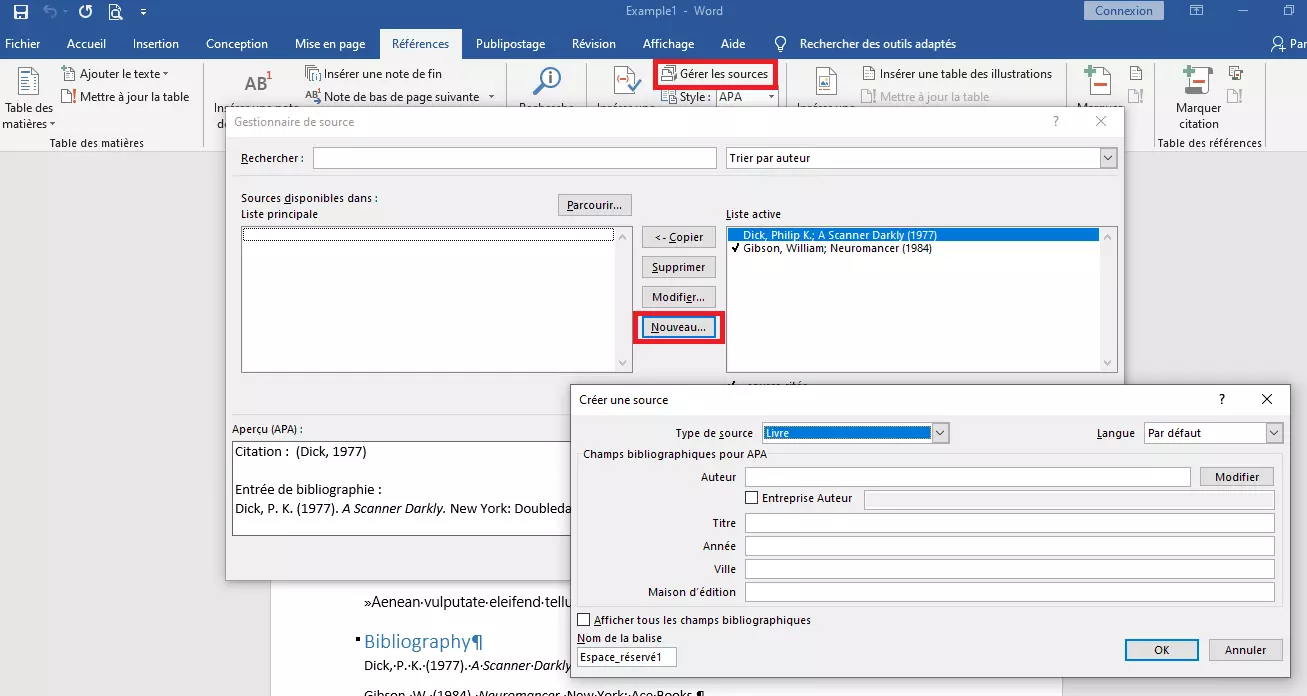Select Gibson, William; Neuromancer in Liste active

[914, 248]
